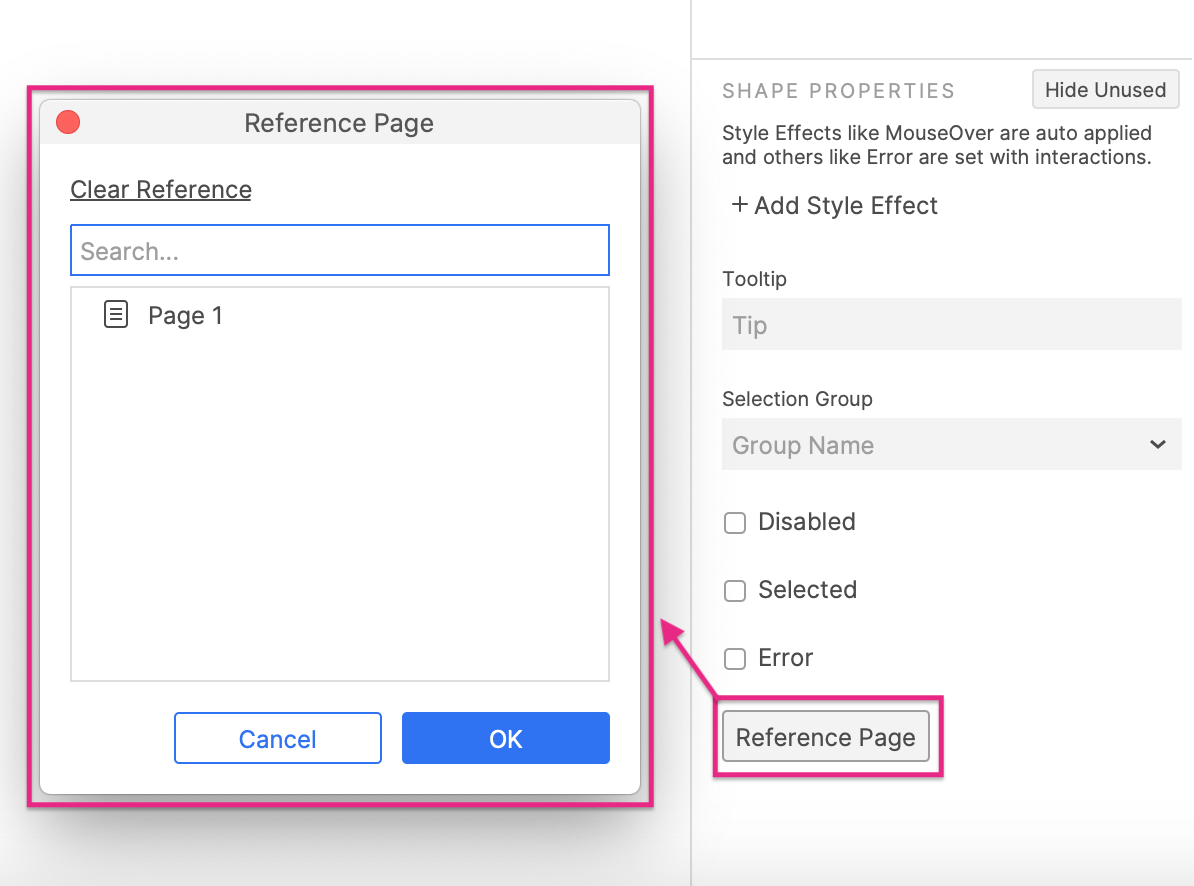Viewport: 1194px width, 886px height.
Task: Click the Tooltip Tip input field
Action: [x=951, y=324]
